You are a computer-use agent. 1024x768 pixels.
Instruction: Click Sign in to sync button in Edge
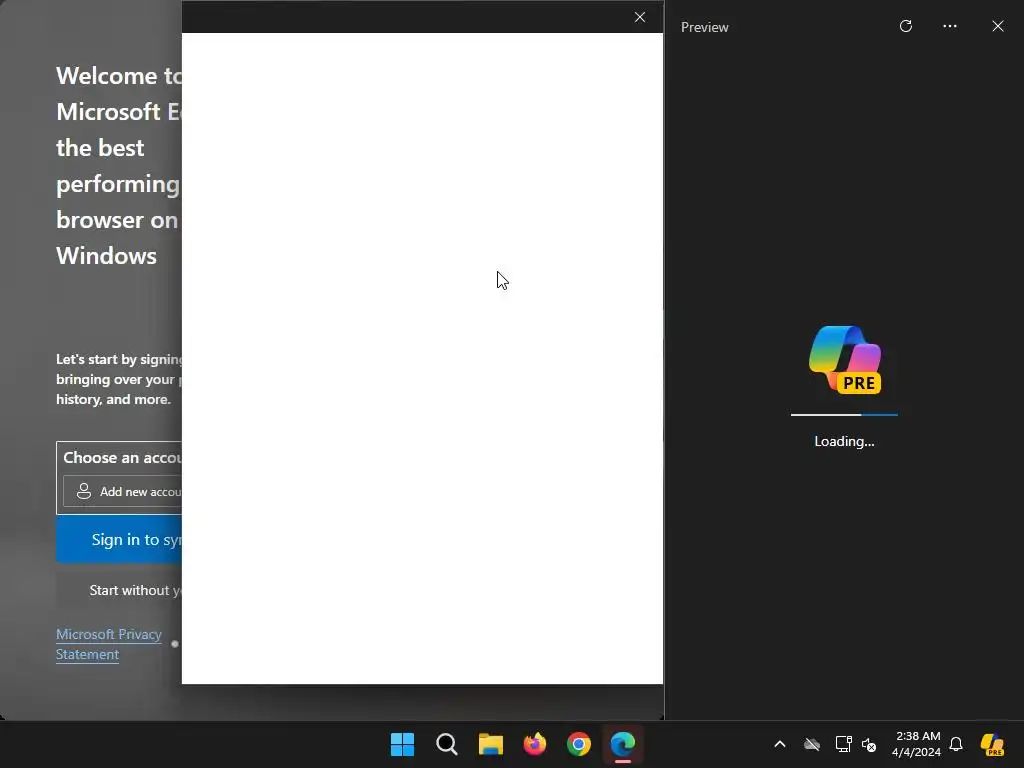point(119,539)
